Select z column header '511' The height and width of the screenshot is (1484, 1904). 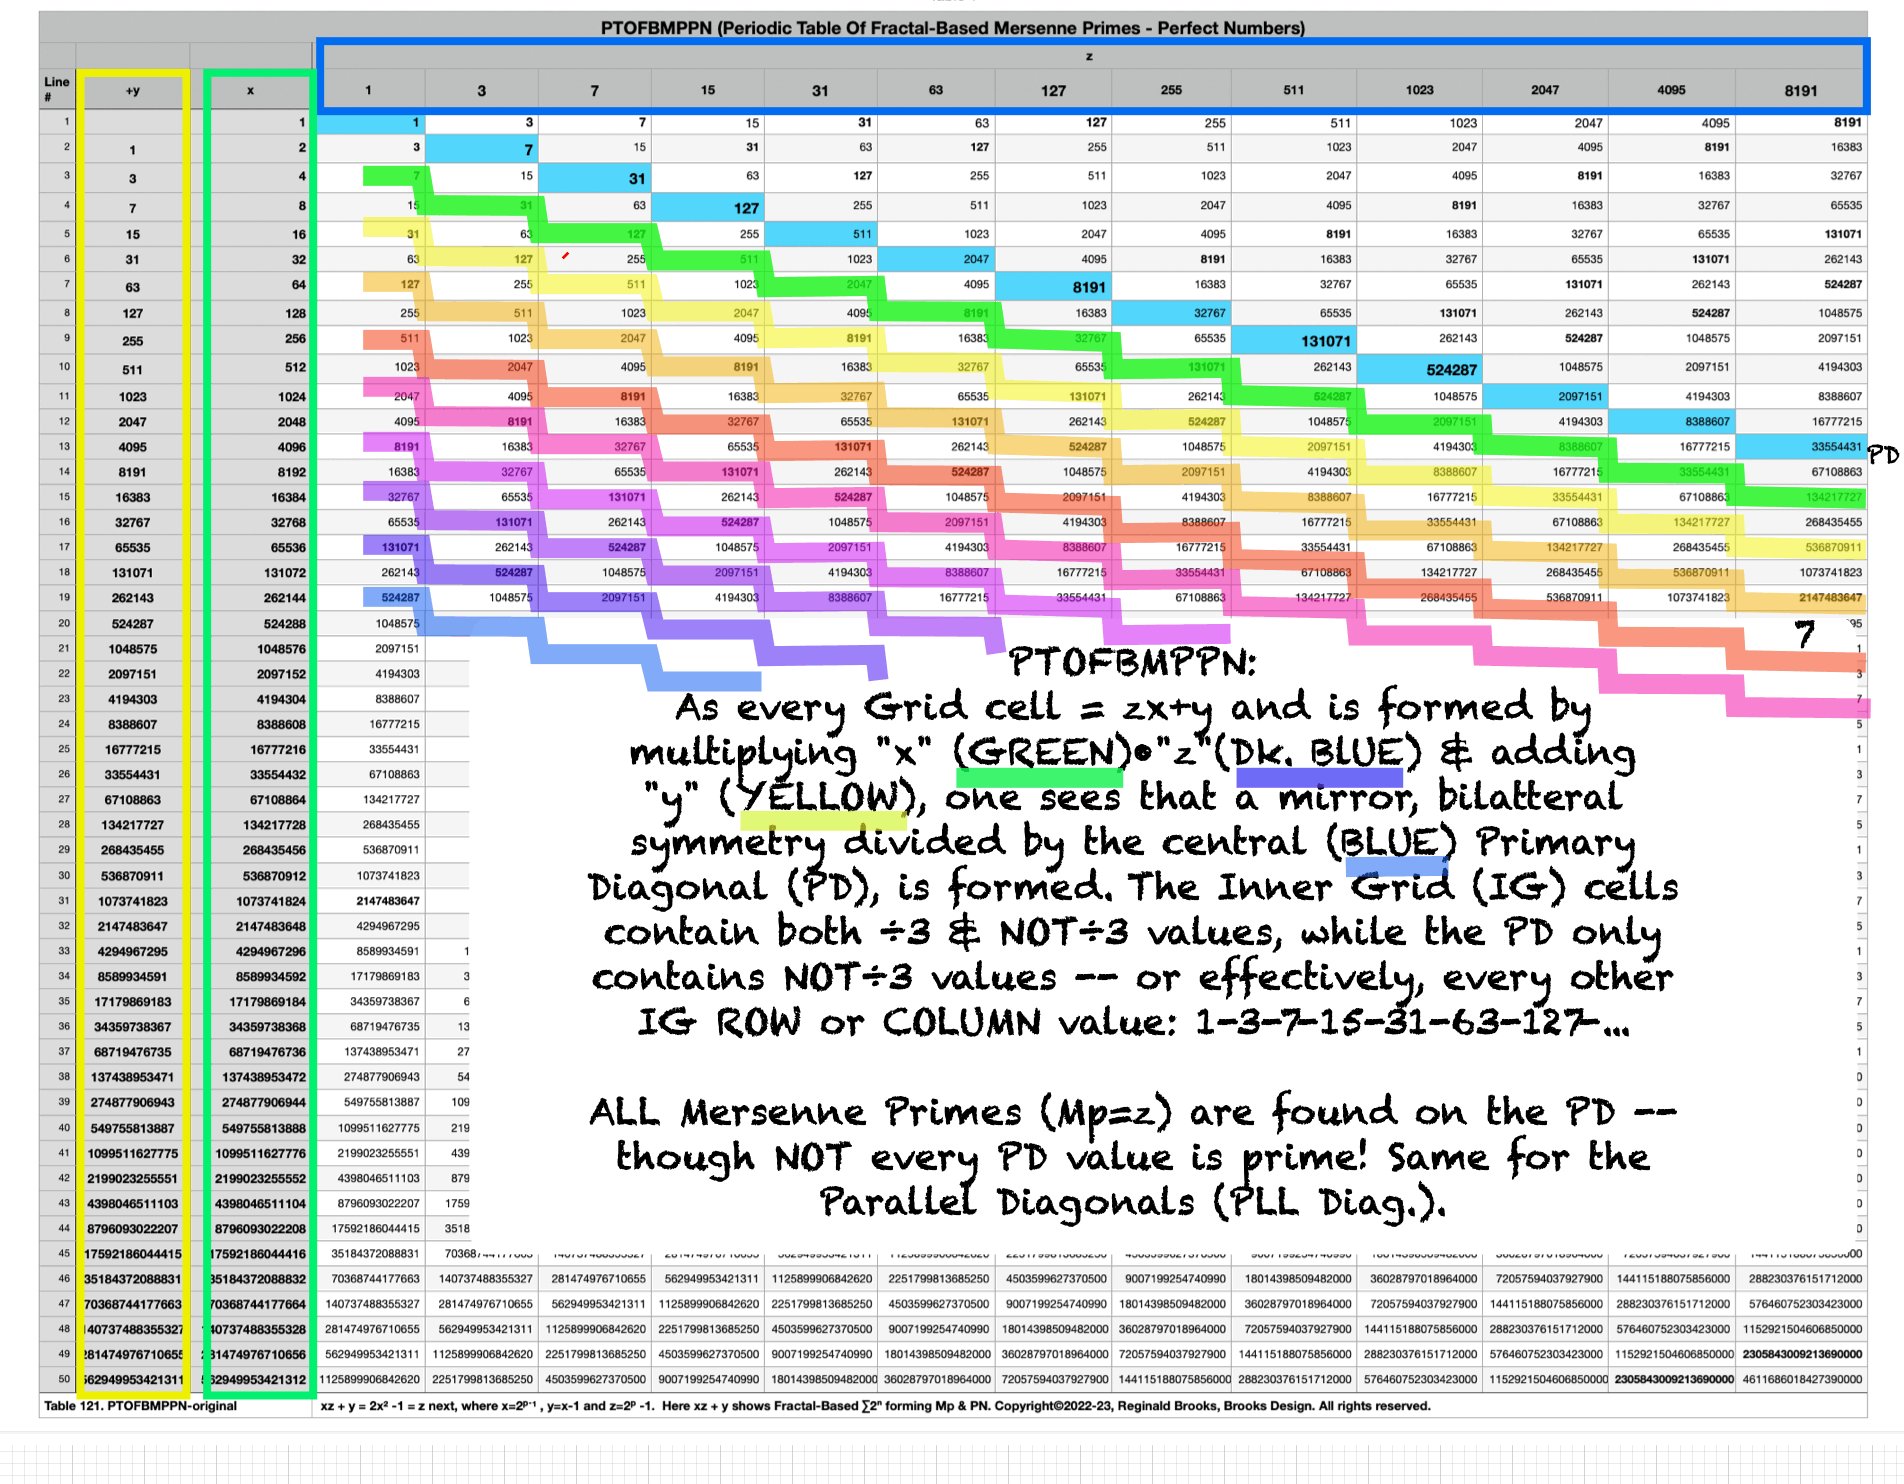[1294, 90]
